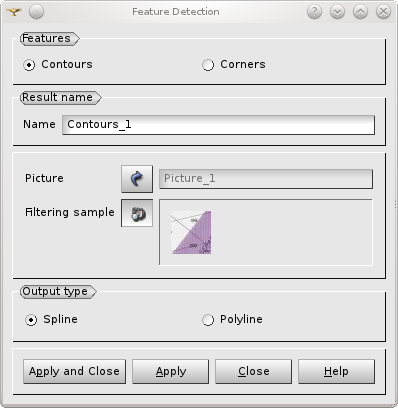Click the up chevron title bar button

pyautogui.click(x=360, y=12)
